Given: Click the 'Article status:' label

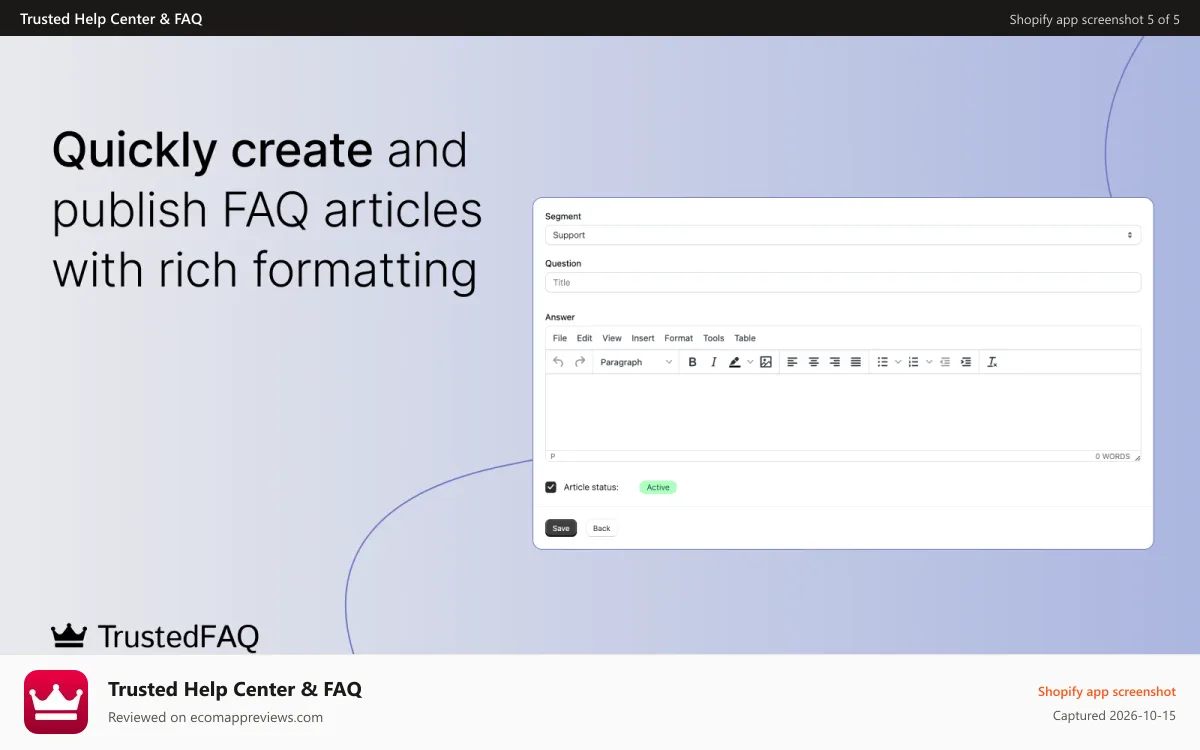Looking at the screenshot, I should (x=591, y=487).
